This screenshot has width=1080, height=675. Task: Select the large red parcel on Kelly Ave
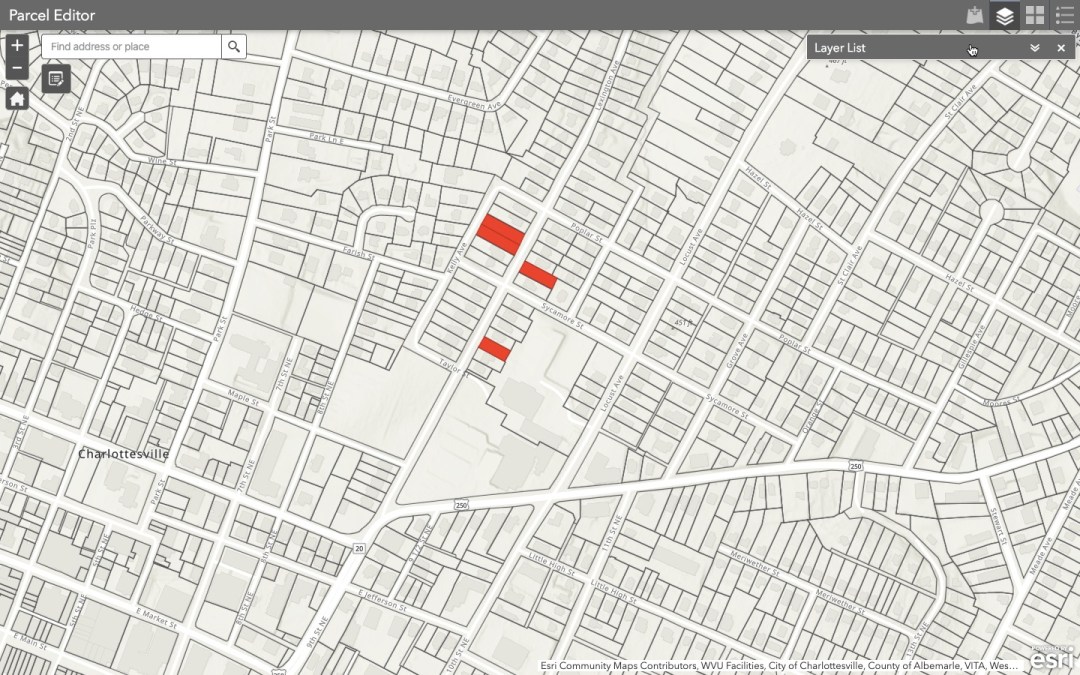tap(499, 234)
